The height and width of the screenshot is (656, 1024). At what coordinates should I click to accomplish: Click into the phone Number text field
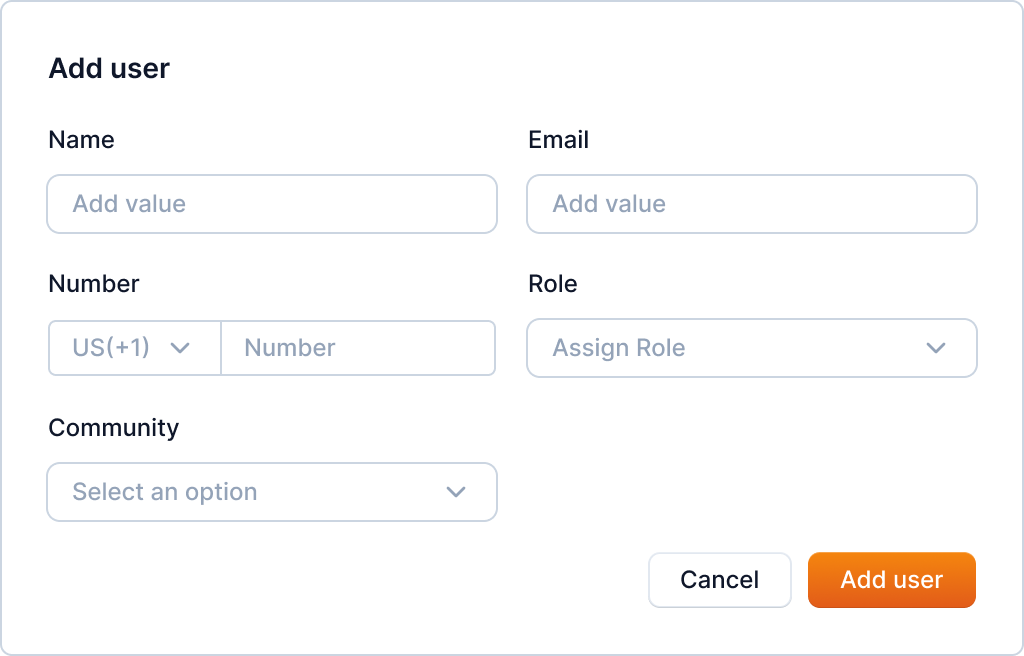(357, 348)
